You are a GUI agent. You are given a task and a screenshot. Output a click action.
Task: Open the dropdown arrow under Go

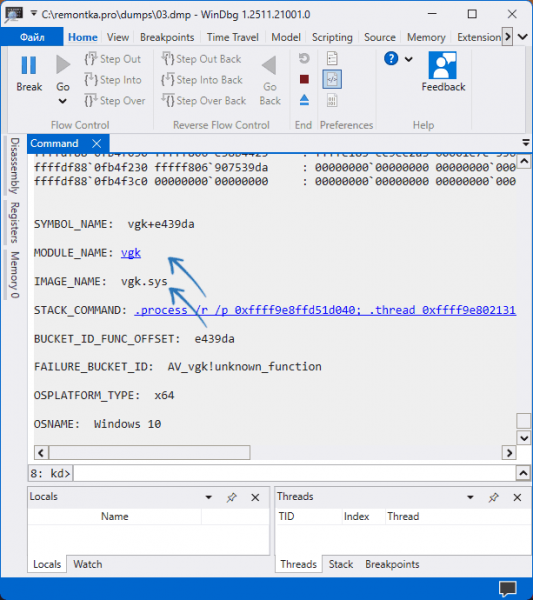coord(62,101)
